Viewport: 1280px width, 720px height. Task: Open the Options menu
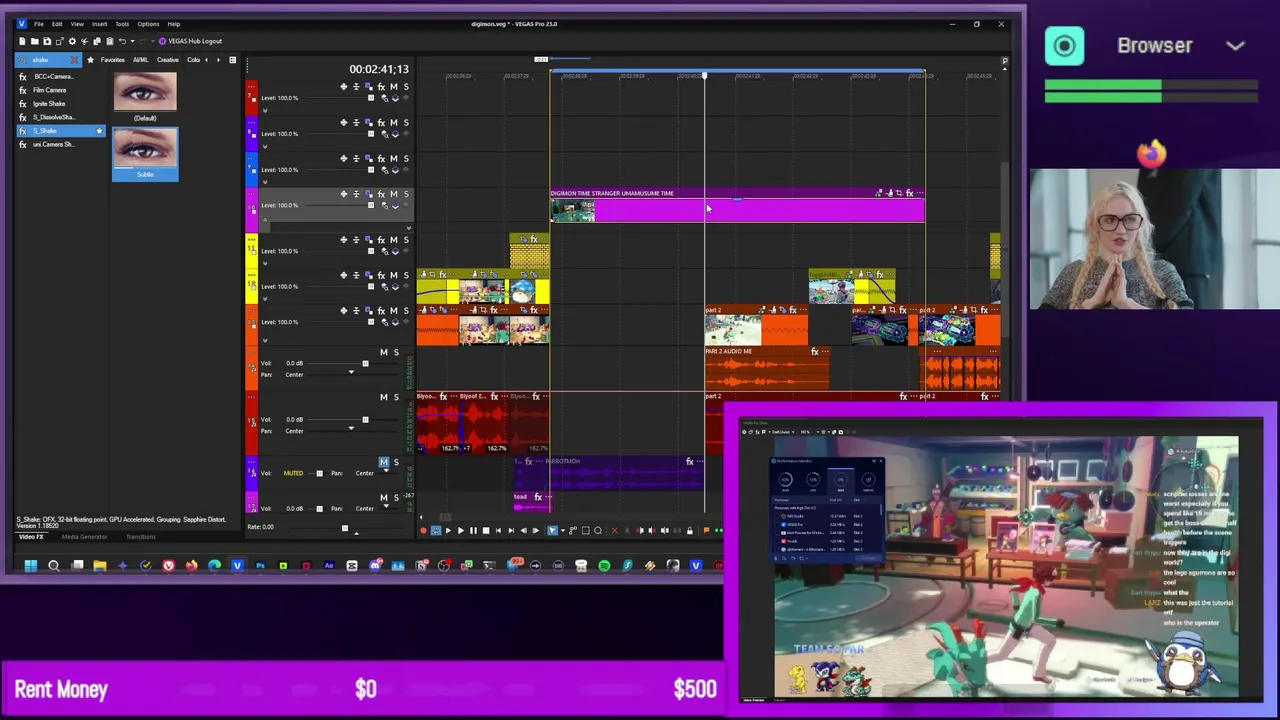(x=148, y=24)
